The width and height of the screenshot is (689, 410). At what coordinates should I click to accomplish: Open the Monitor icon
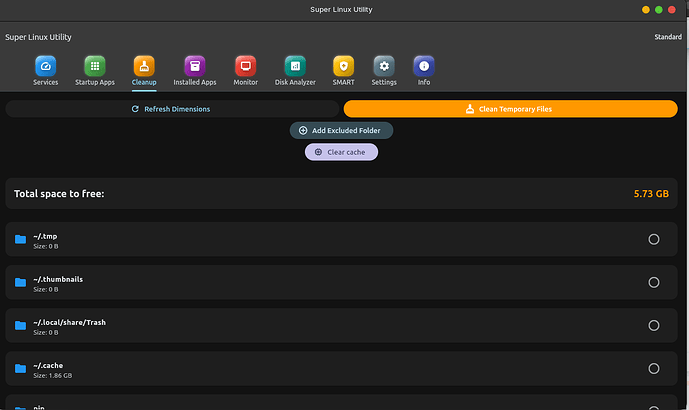[x=245, y=66]
